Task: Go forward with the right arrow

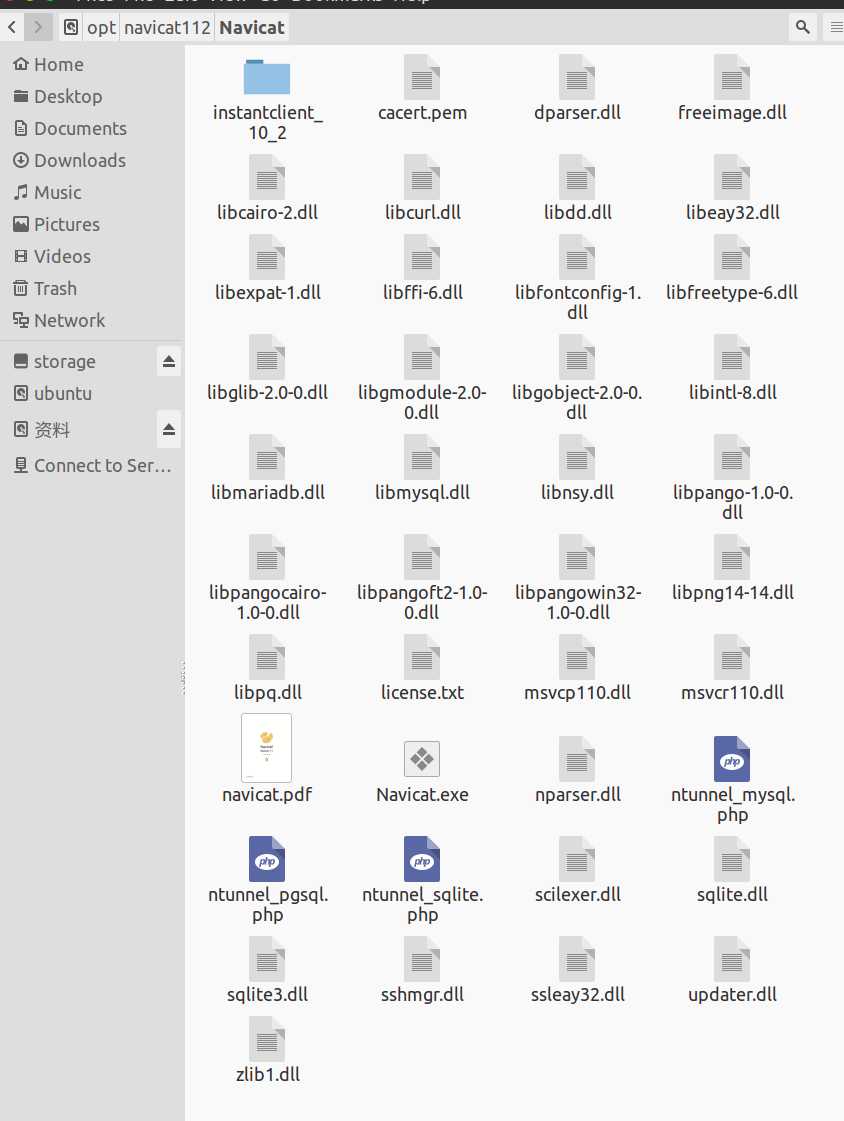Action: (37, 27)
